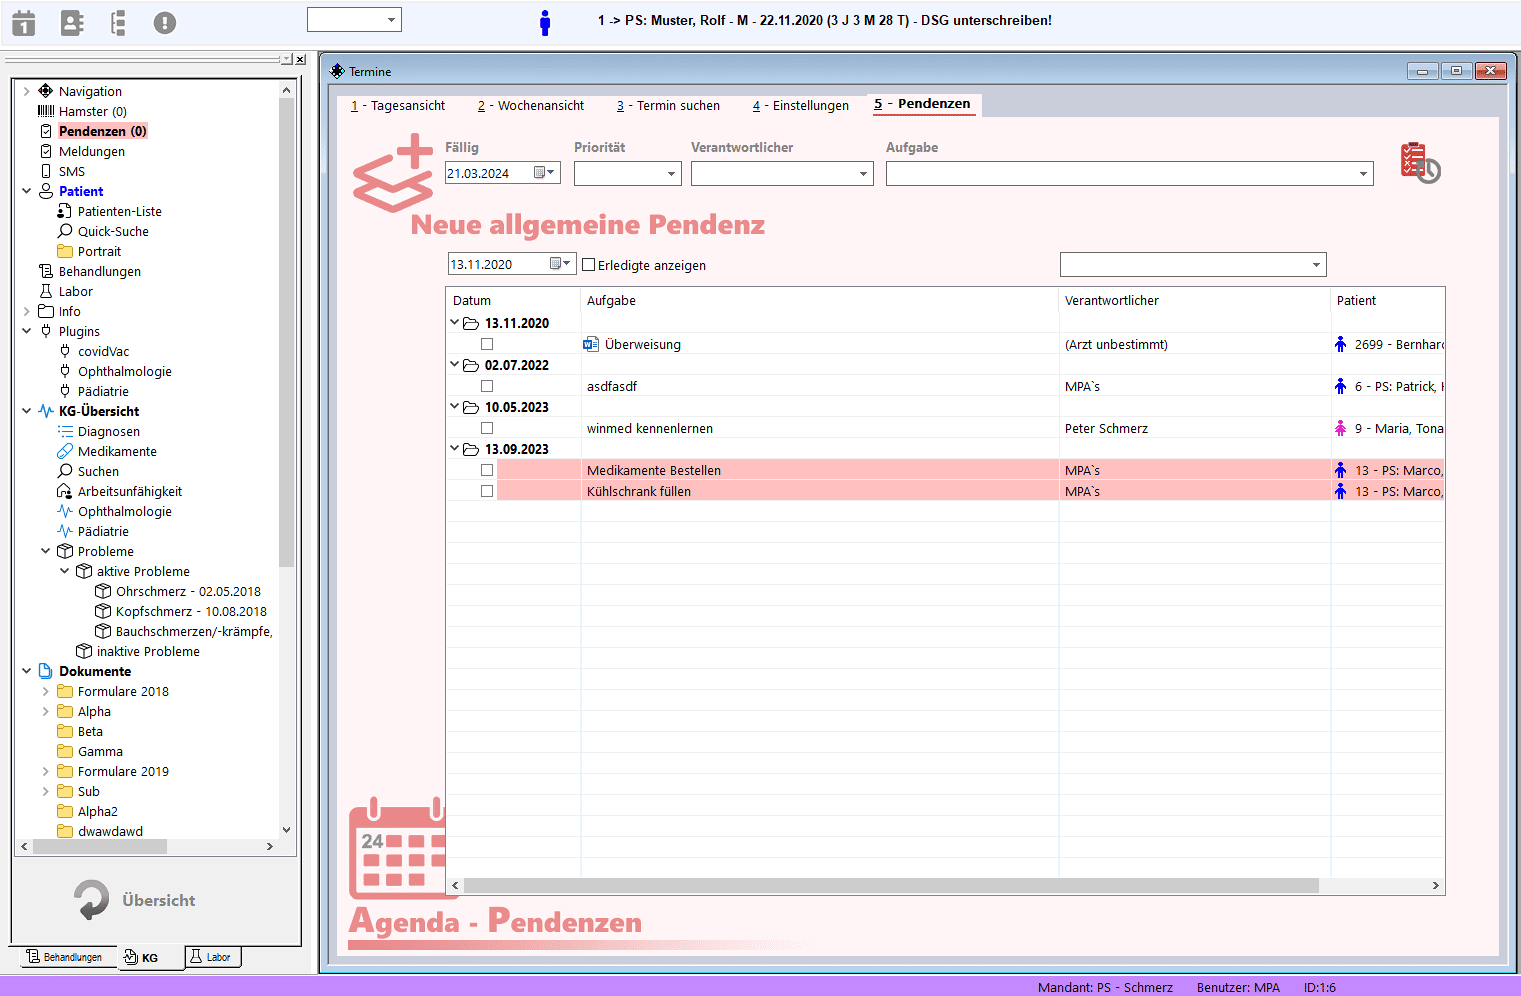Click the navigation tree horizontal scrollbar

pos(100,846)
